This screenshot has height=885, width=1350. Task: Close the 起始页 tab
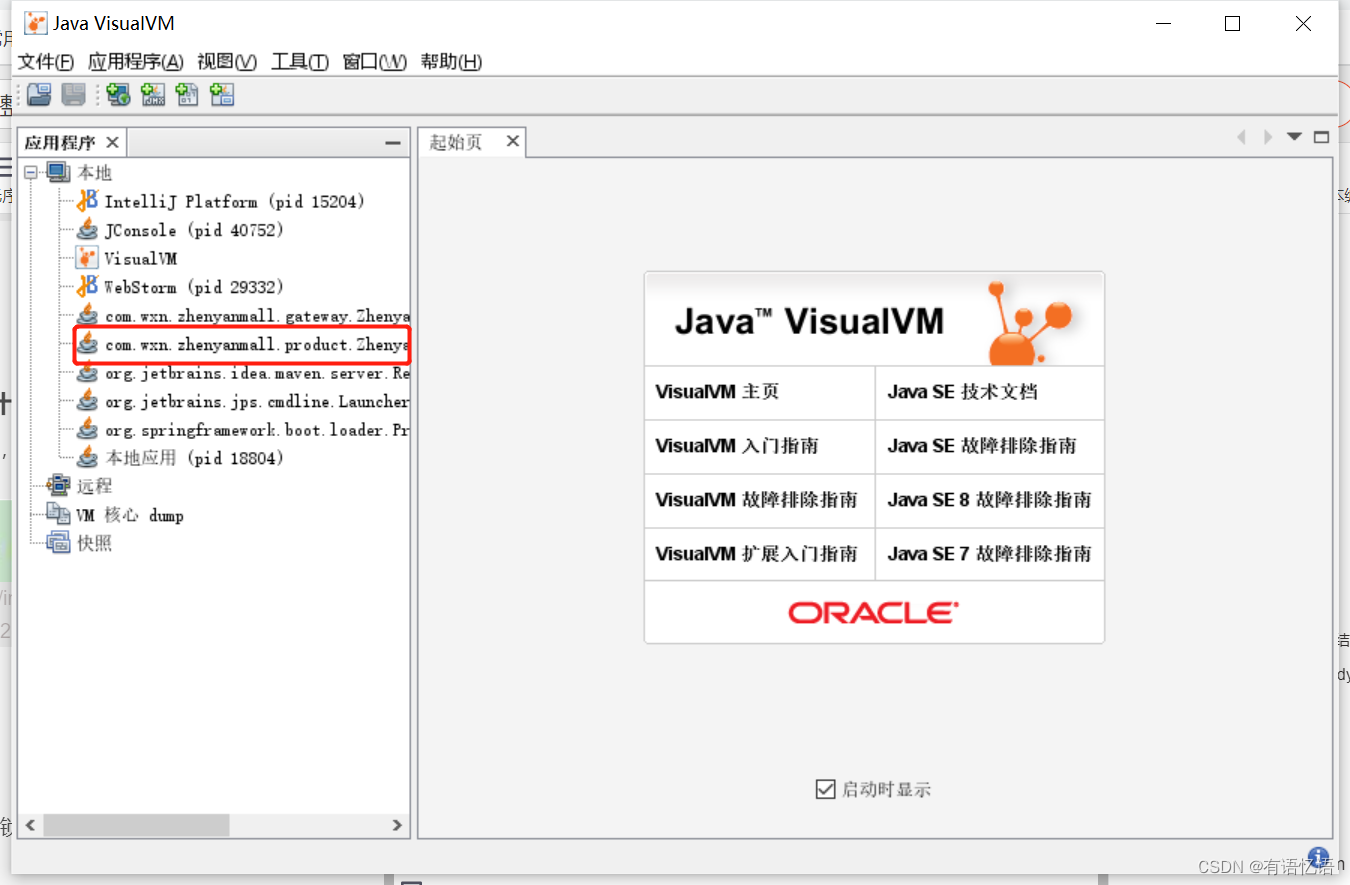tap(512, 141)
